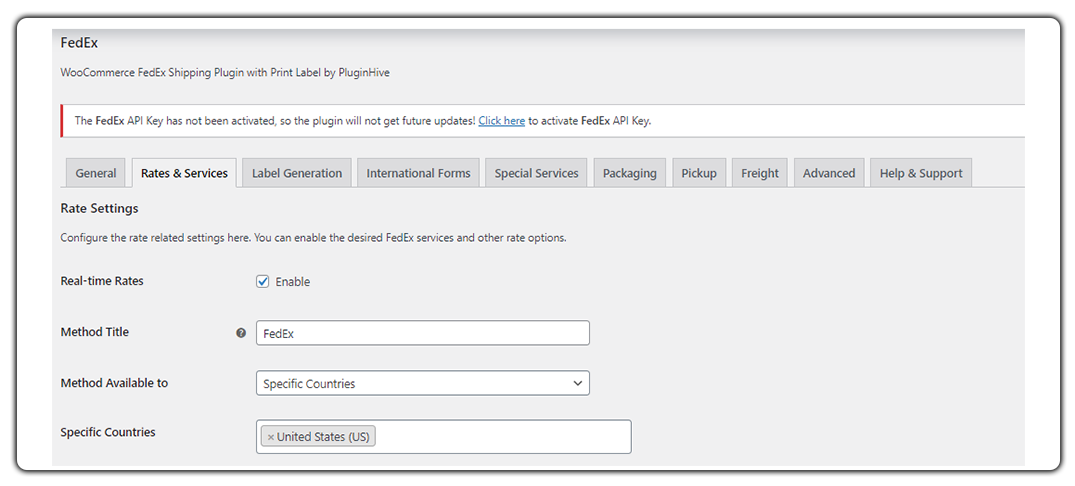Image resolution: width=1075 pixels, height=486 pixels.
Task: Click inside the Specific Countries field
Action: [444, 437]
